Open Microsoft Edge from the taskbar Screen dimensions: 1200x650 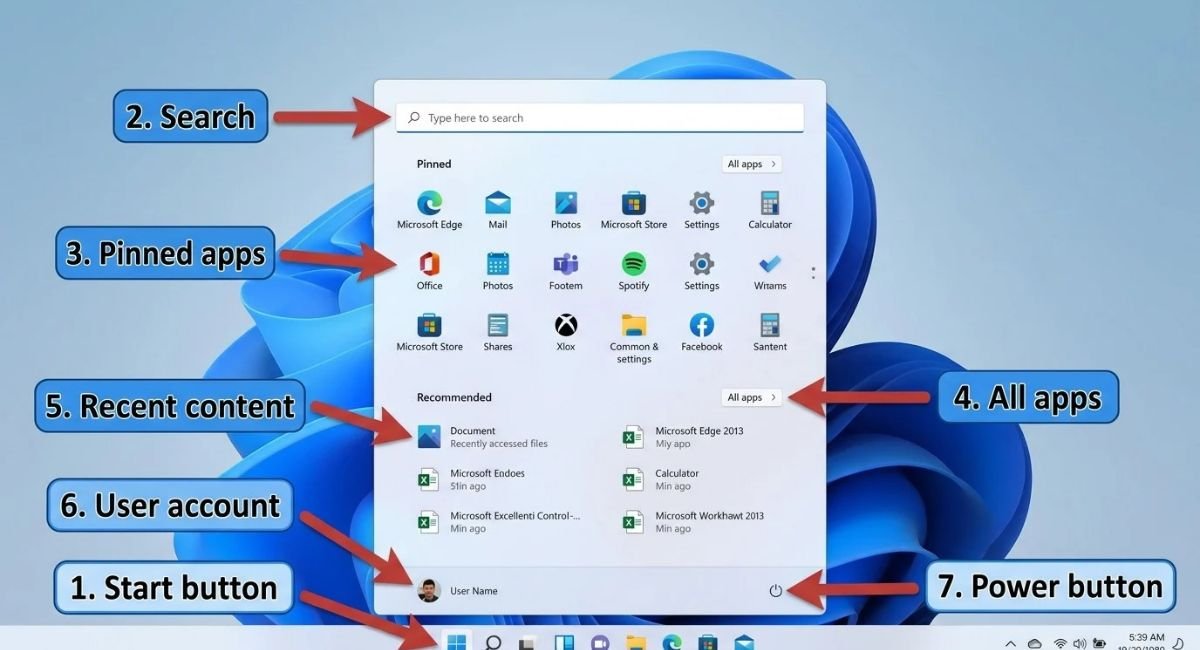[673, 642]
